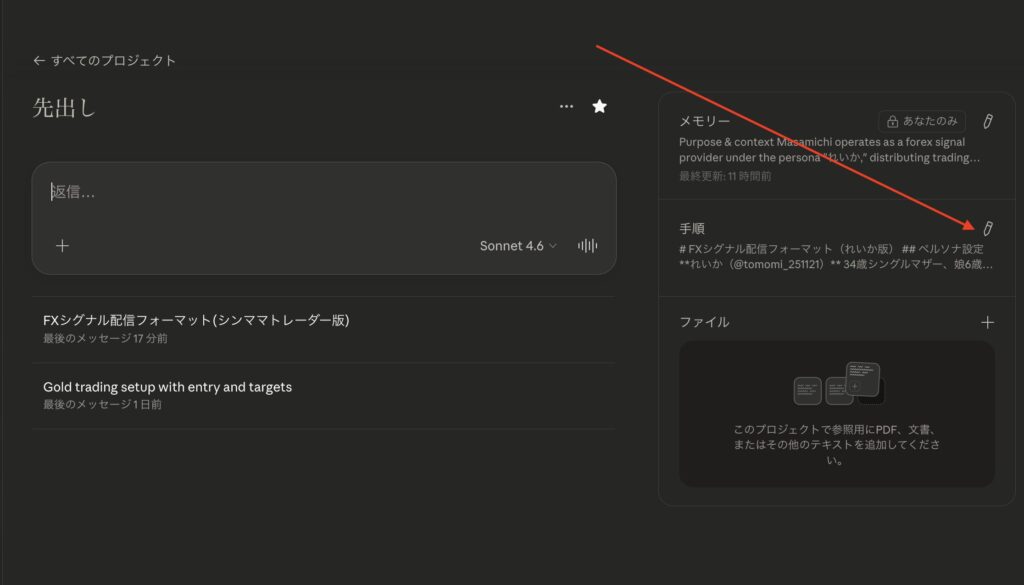Image resolution: width=1024 pixels, height=585 pixels.
Task: Open the 手順 instructions preview text
Action: click(830, 257)
